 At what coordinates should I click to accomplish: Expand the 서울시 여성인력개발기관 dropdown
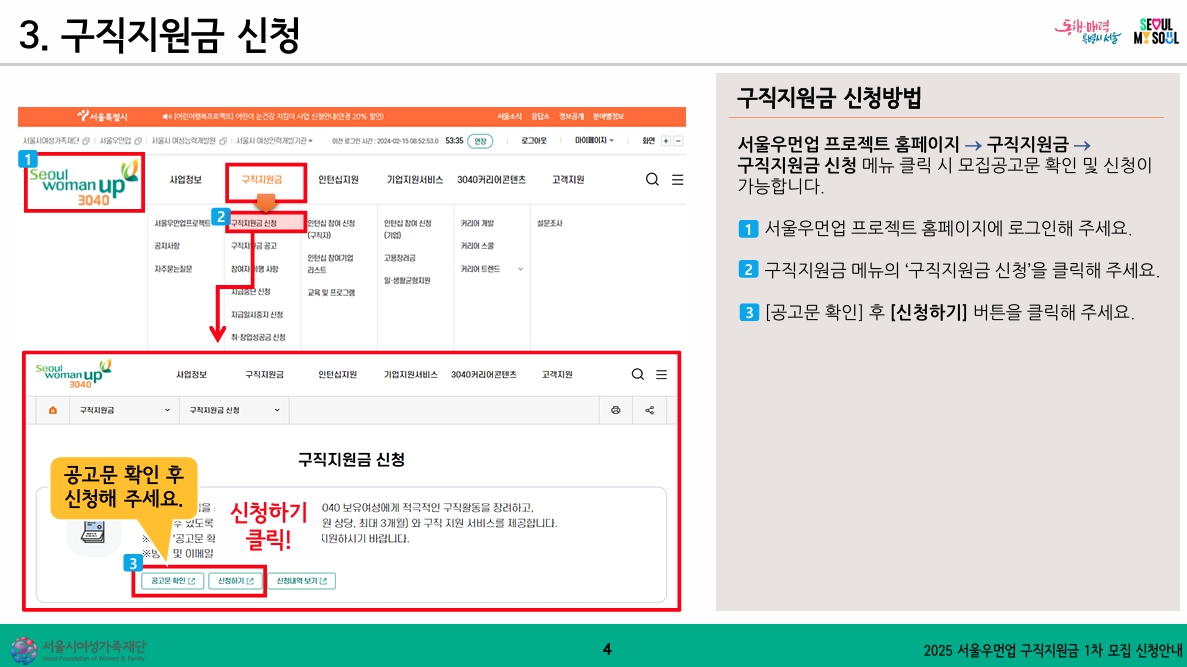[x=274, y=141]
